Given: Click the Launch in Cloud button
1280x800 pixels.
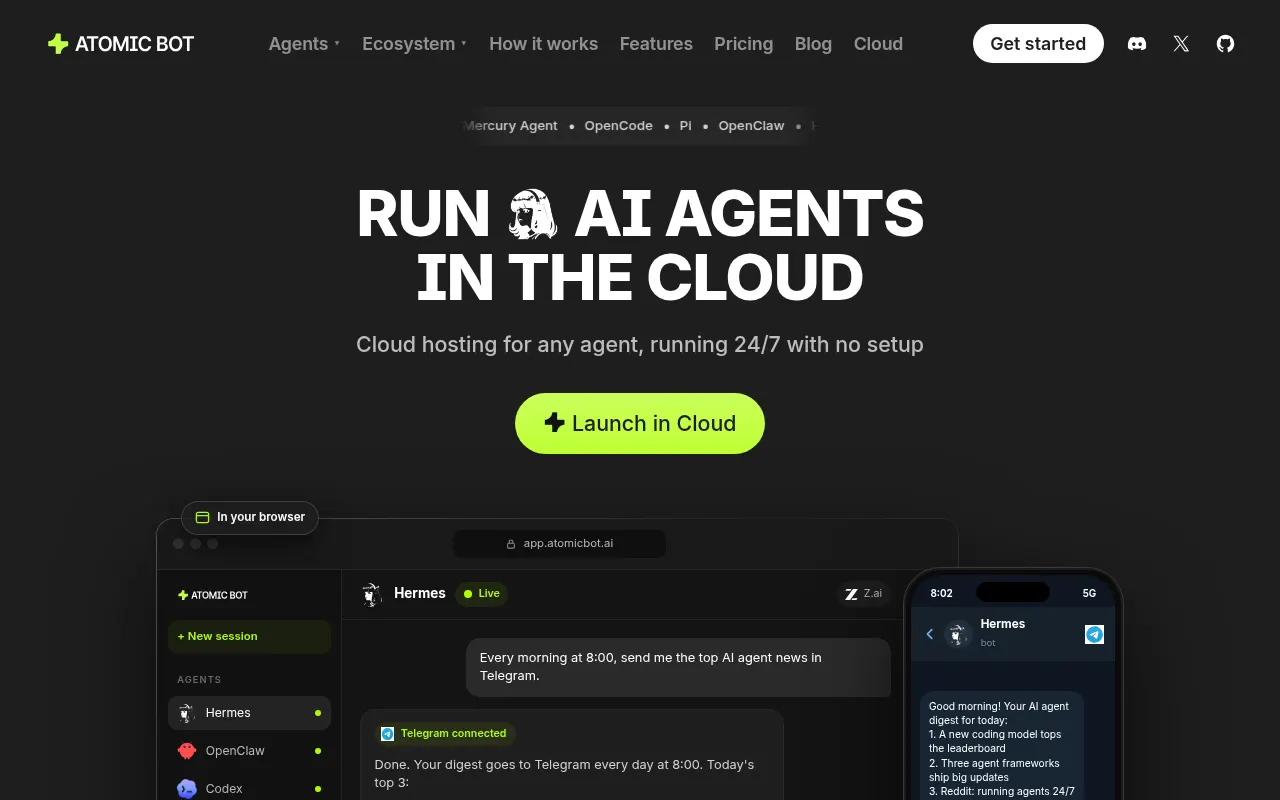Looking at the screenshot, I should tap(640, 423).
